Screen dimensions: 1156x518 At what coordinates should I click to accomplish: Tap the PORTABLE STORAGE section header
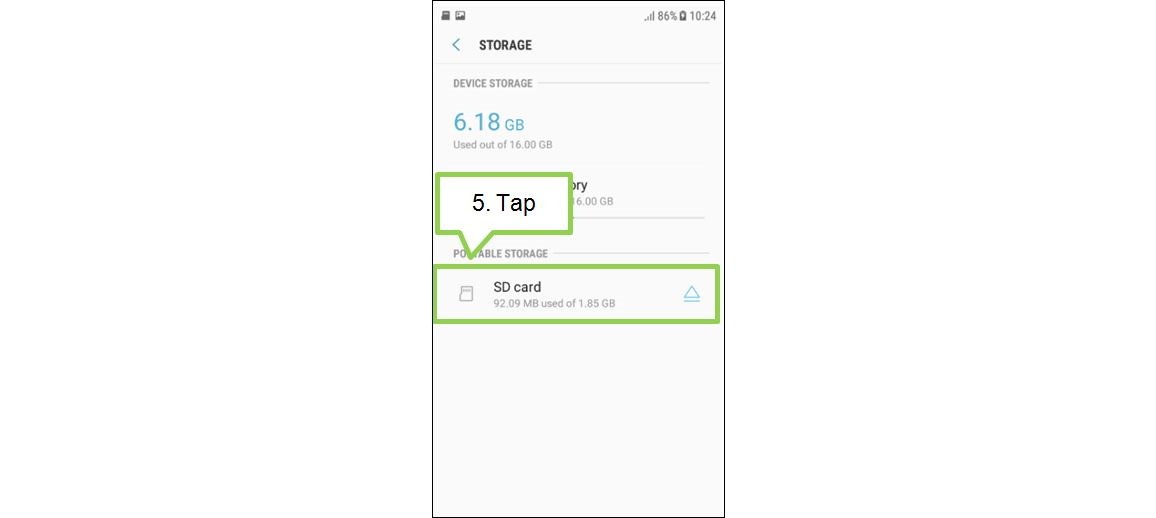[x=501, y=253]
